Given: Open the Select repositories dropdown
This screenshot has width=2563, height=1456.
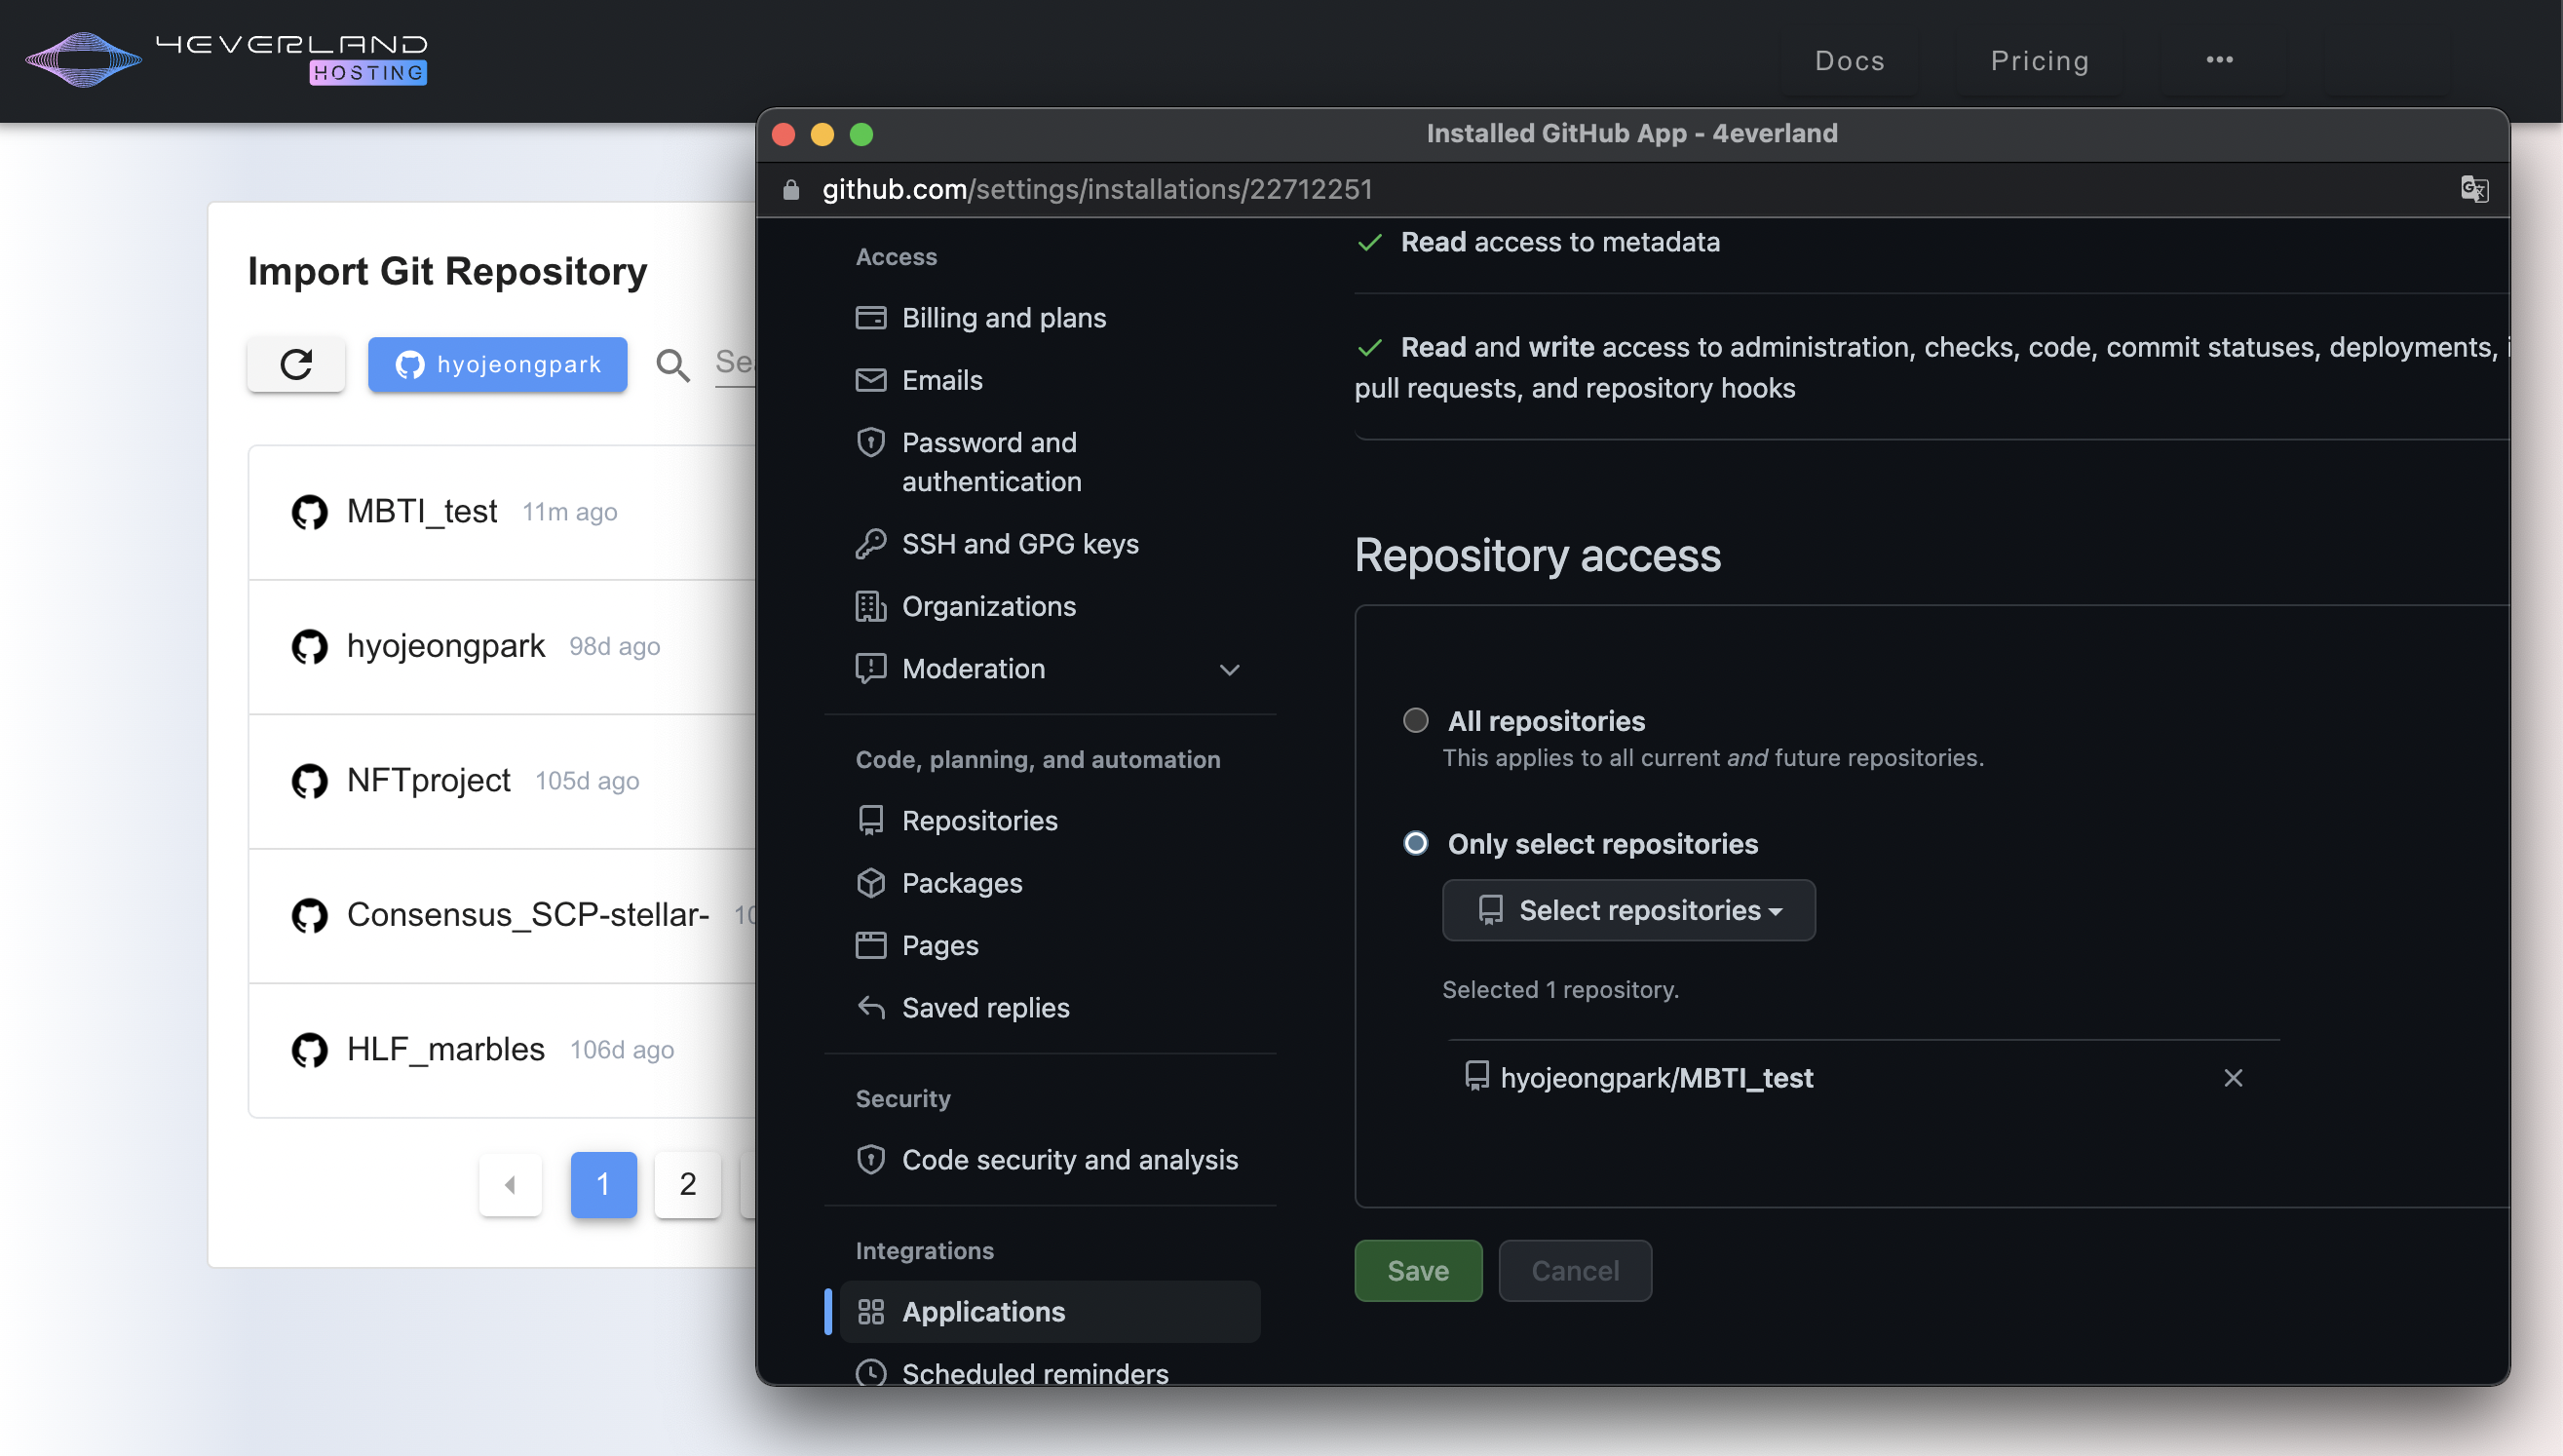Looking at the screenshot, I should [x=1628, y=910].
